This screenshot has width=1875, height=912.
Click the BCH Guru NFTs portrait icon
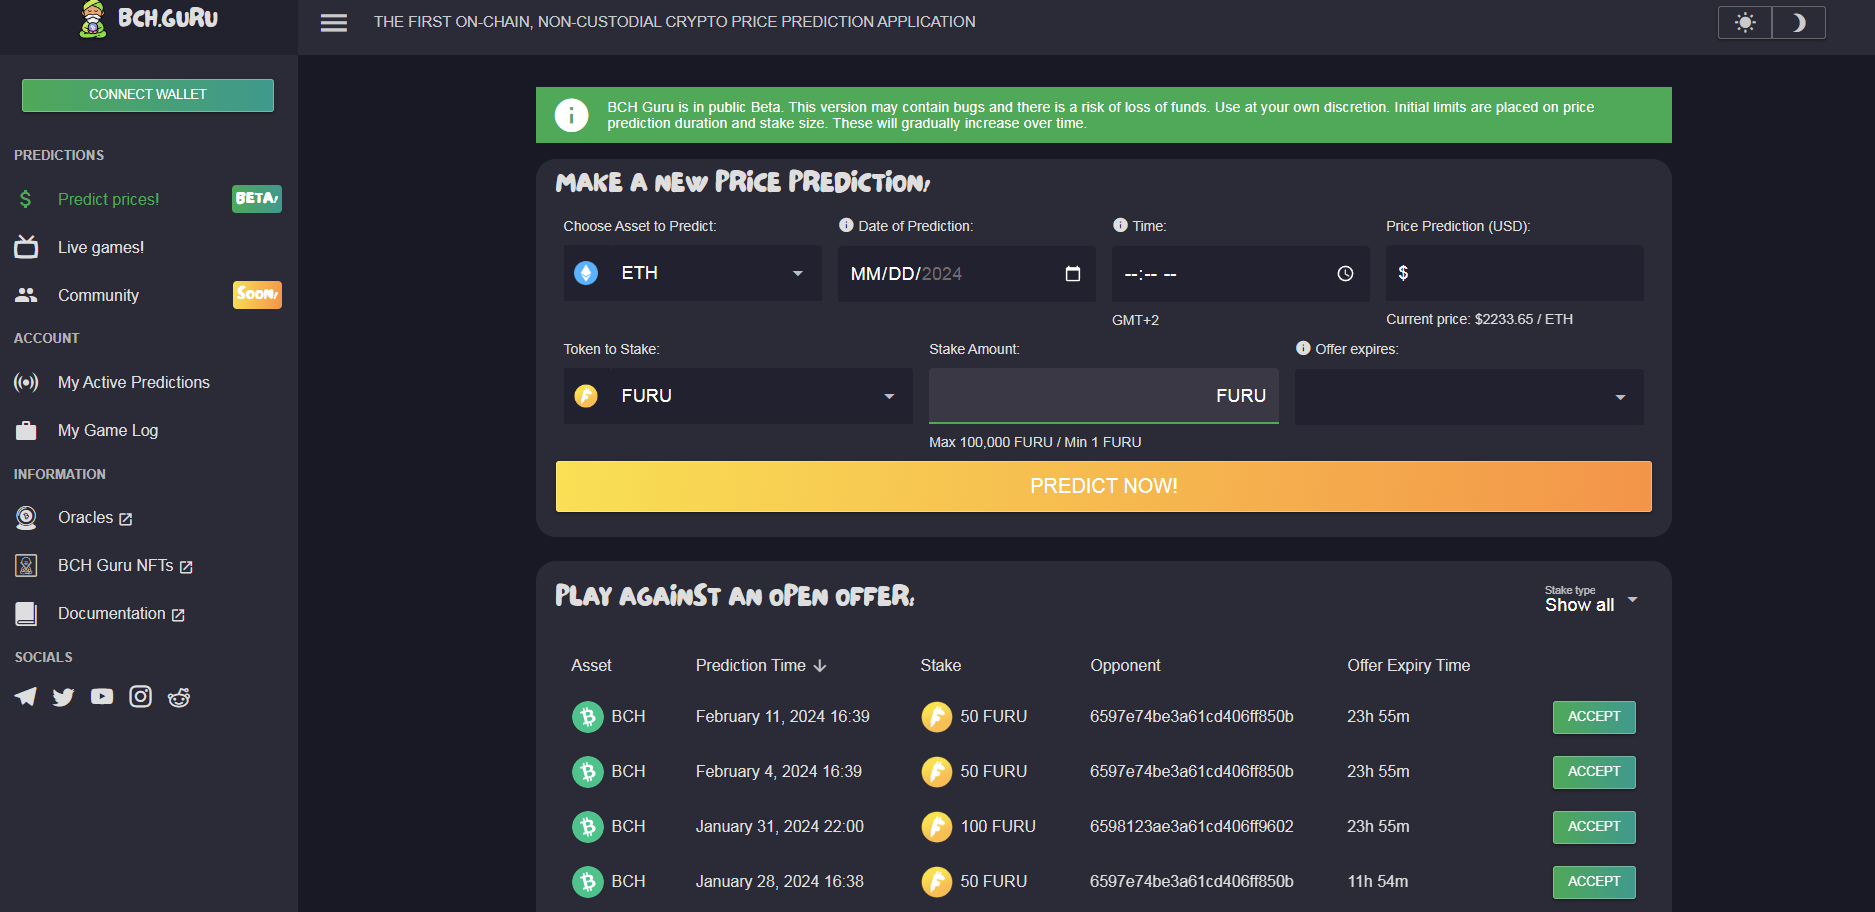click(26, 565)
